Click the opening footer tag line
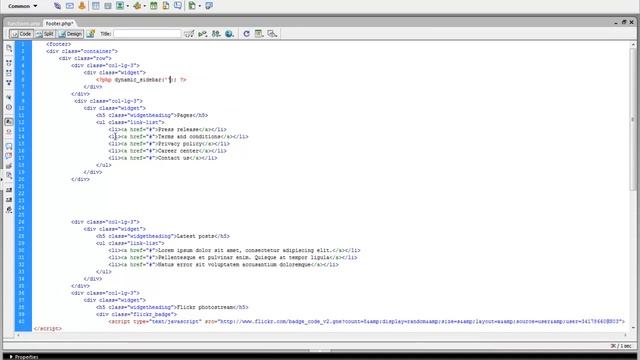Image resolution: width=640 pixels, height=360 pixels. (x=59, y=44)
